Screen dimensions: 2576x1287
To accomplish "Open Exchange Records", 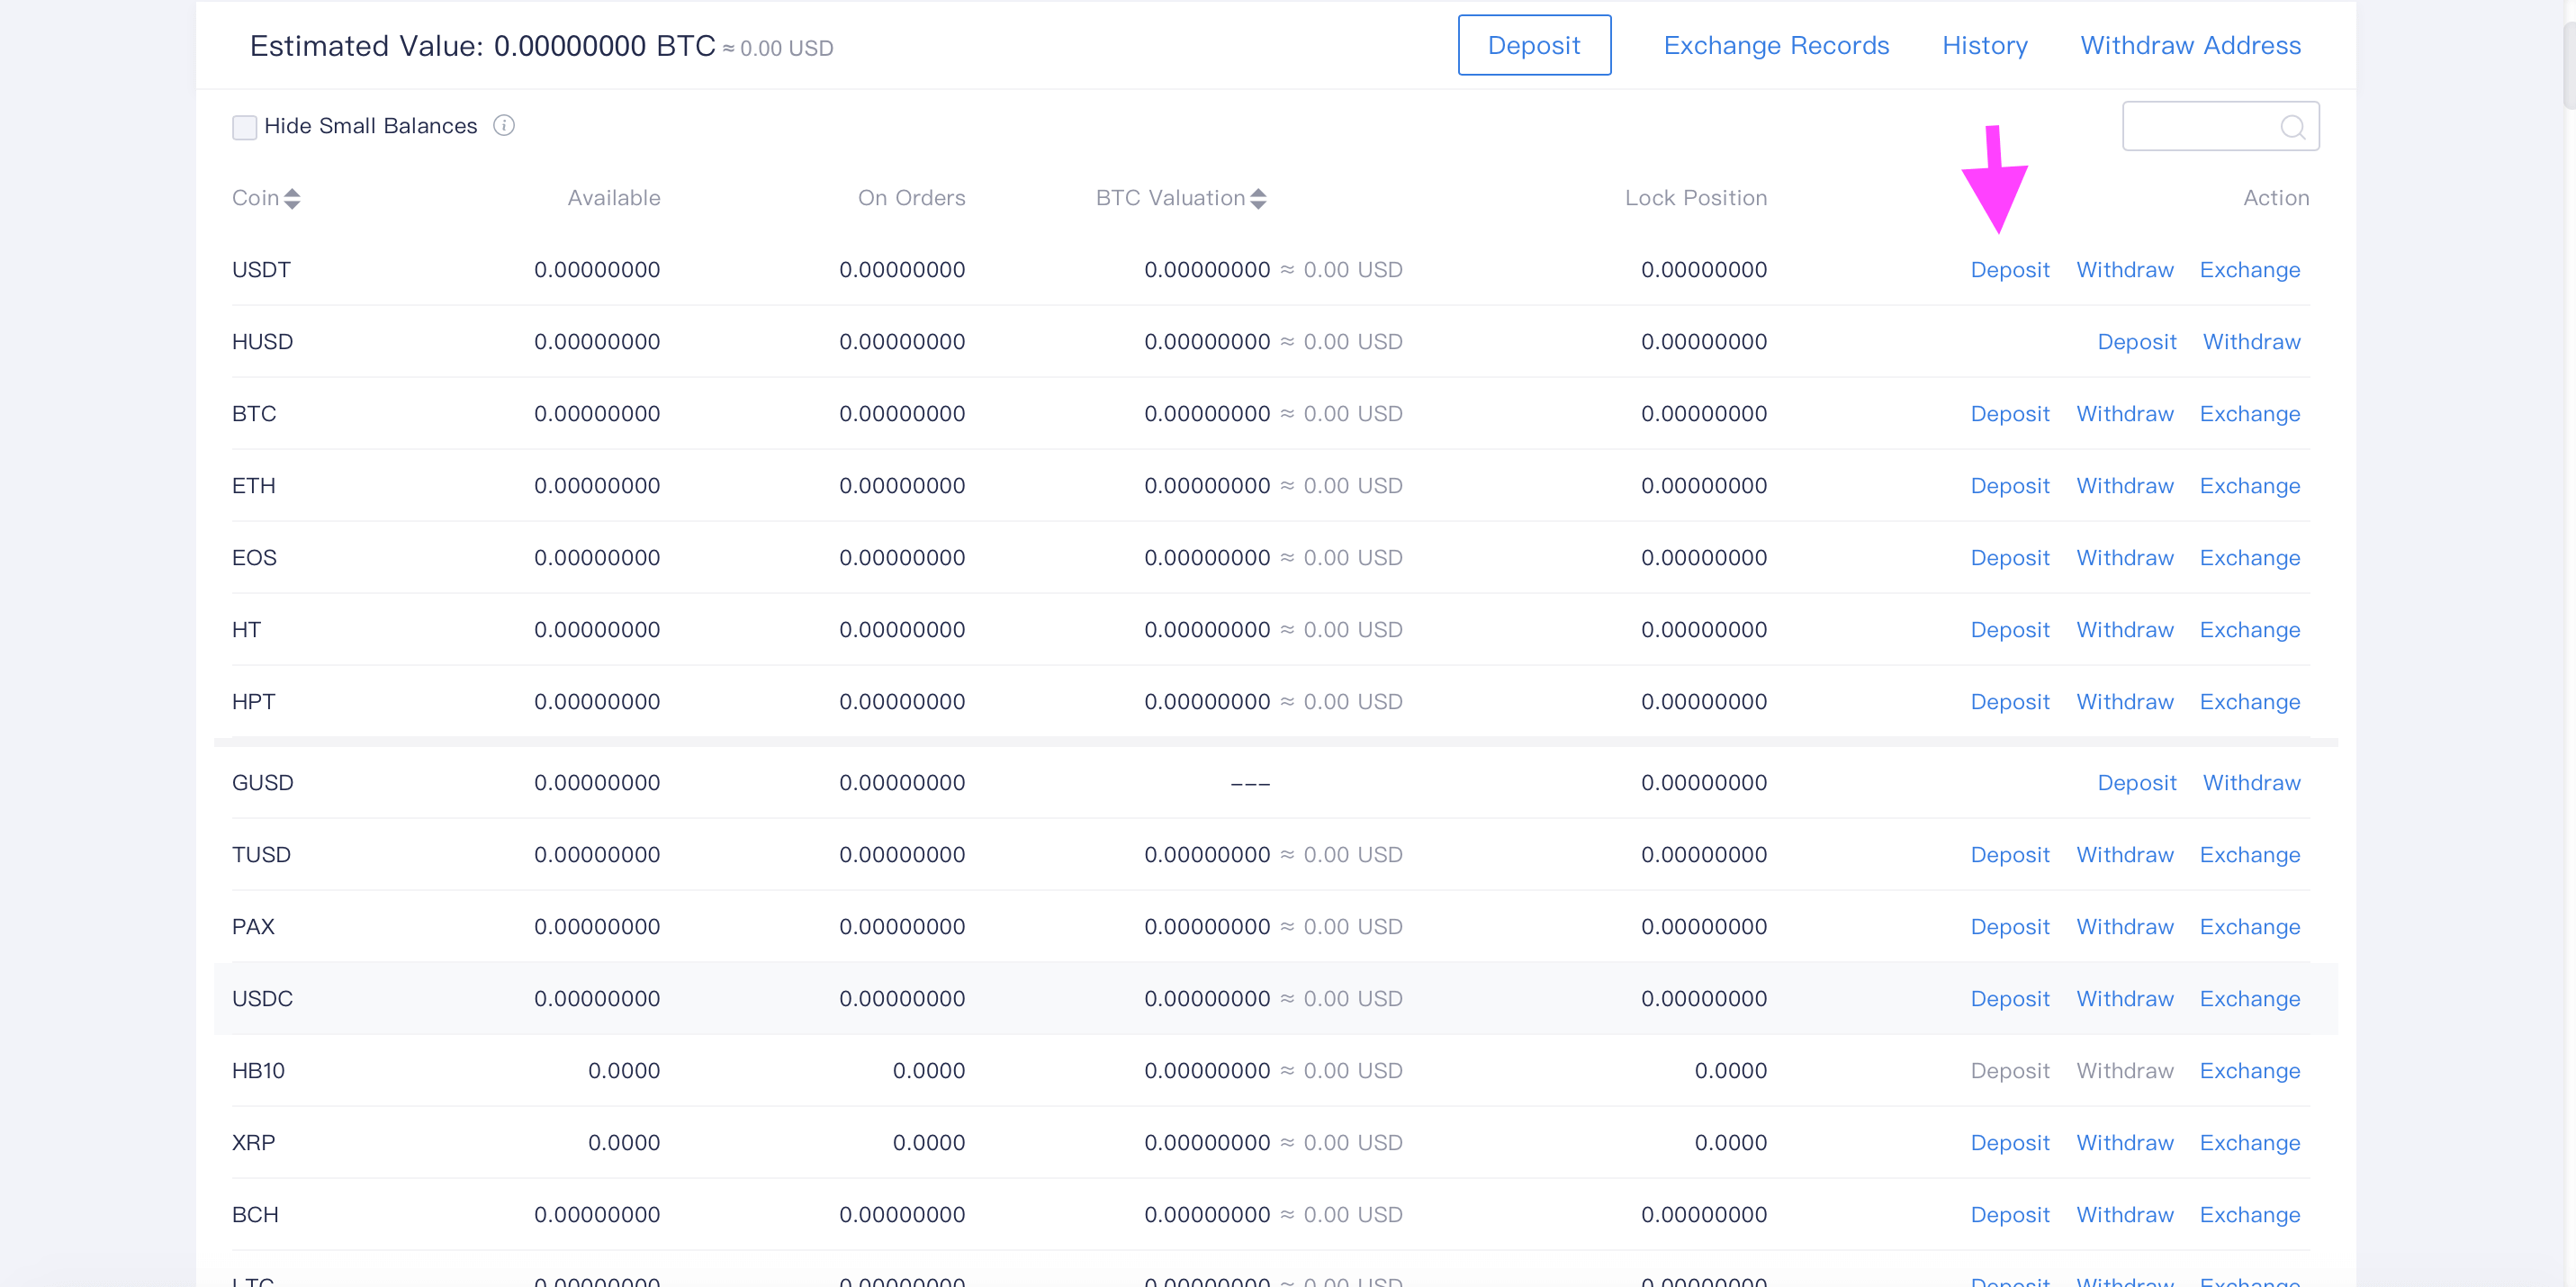I will click(x=1776, y=45).
